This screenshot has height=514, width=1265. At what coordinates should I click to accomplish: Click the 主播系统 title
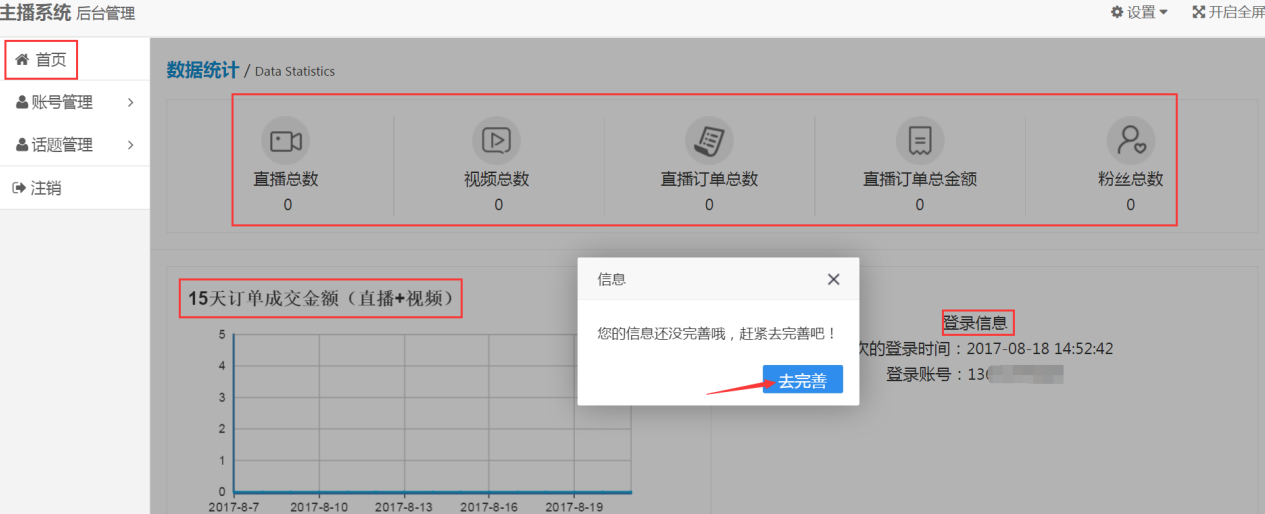(35, 13)
